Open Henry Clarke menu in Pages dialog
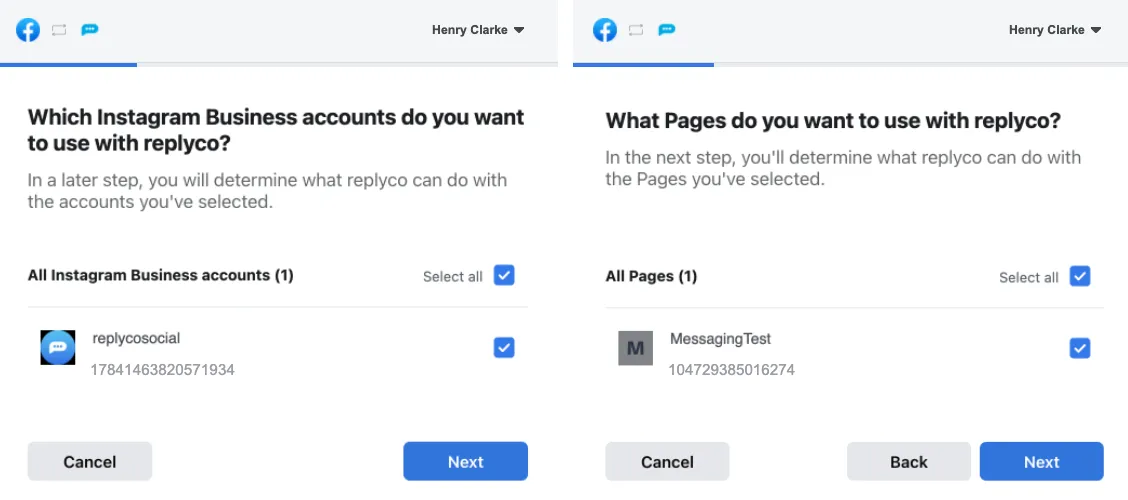This screenshot has width=1128, height=500. point(1055,29)
